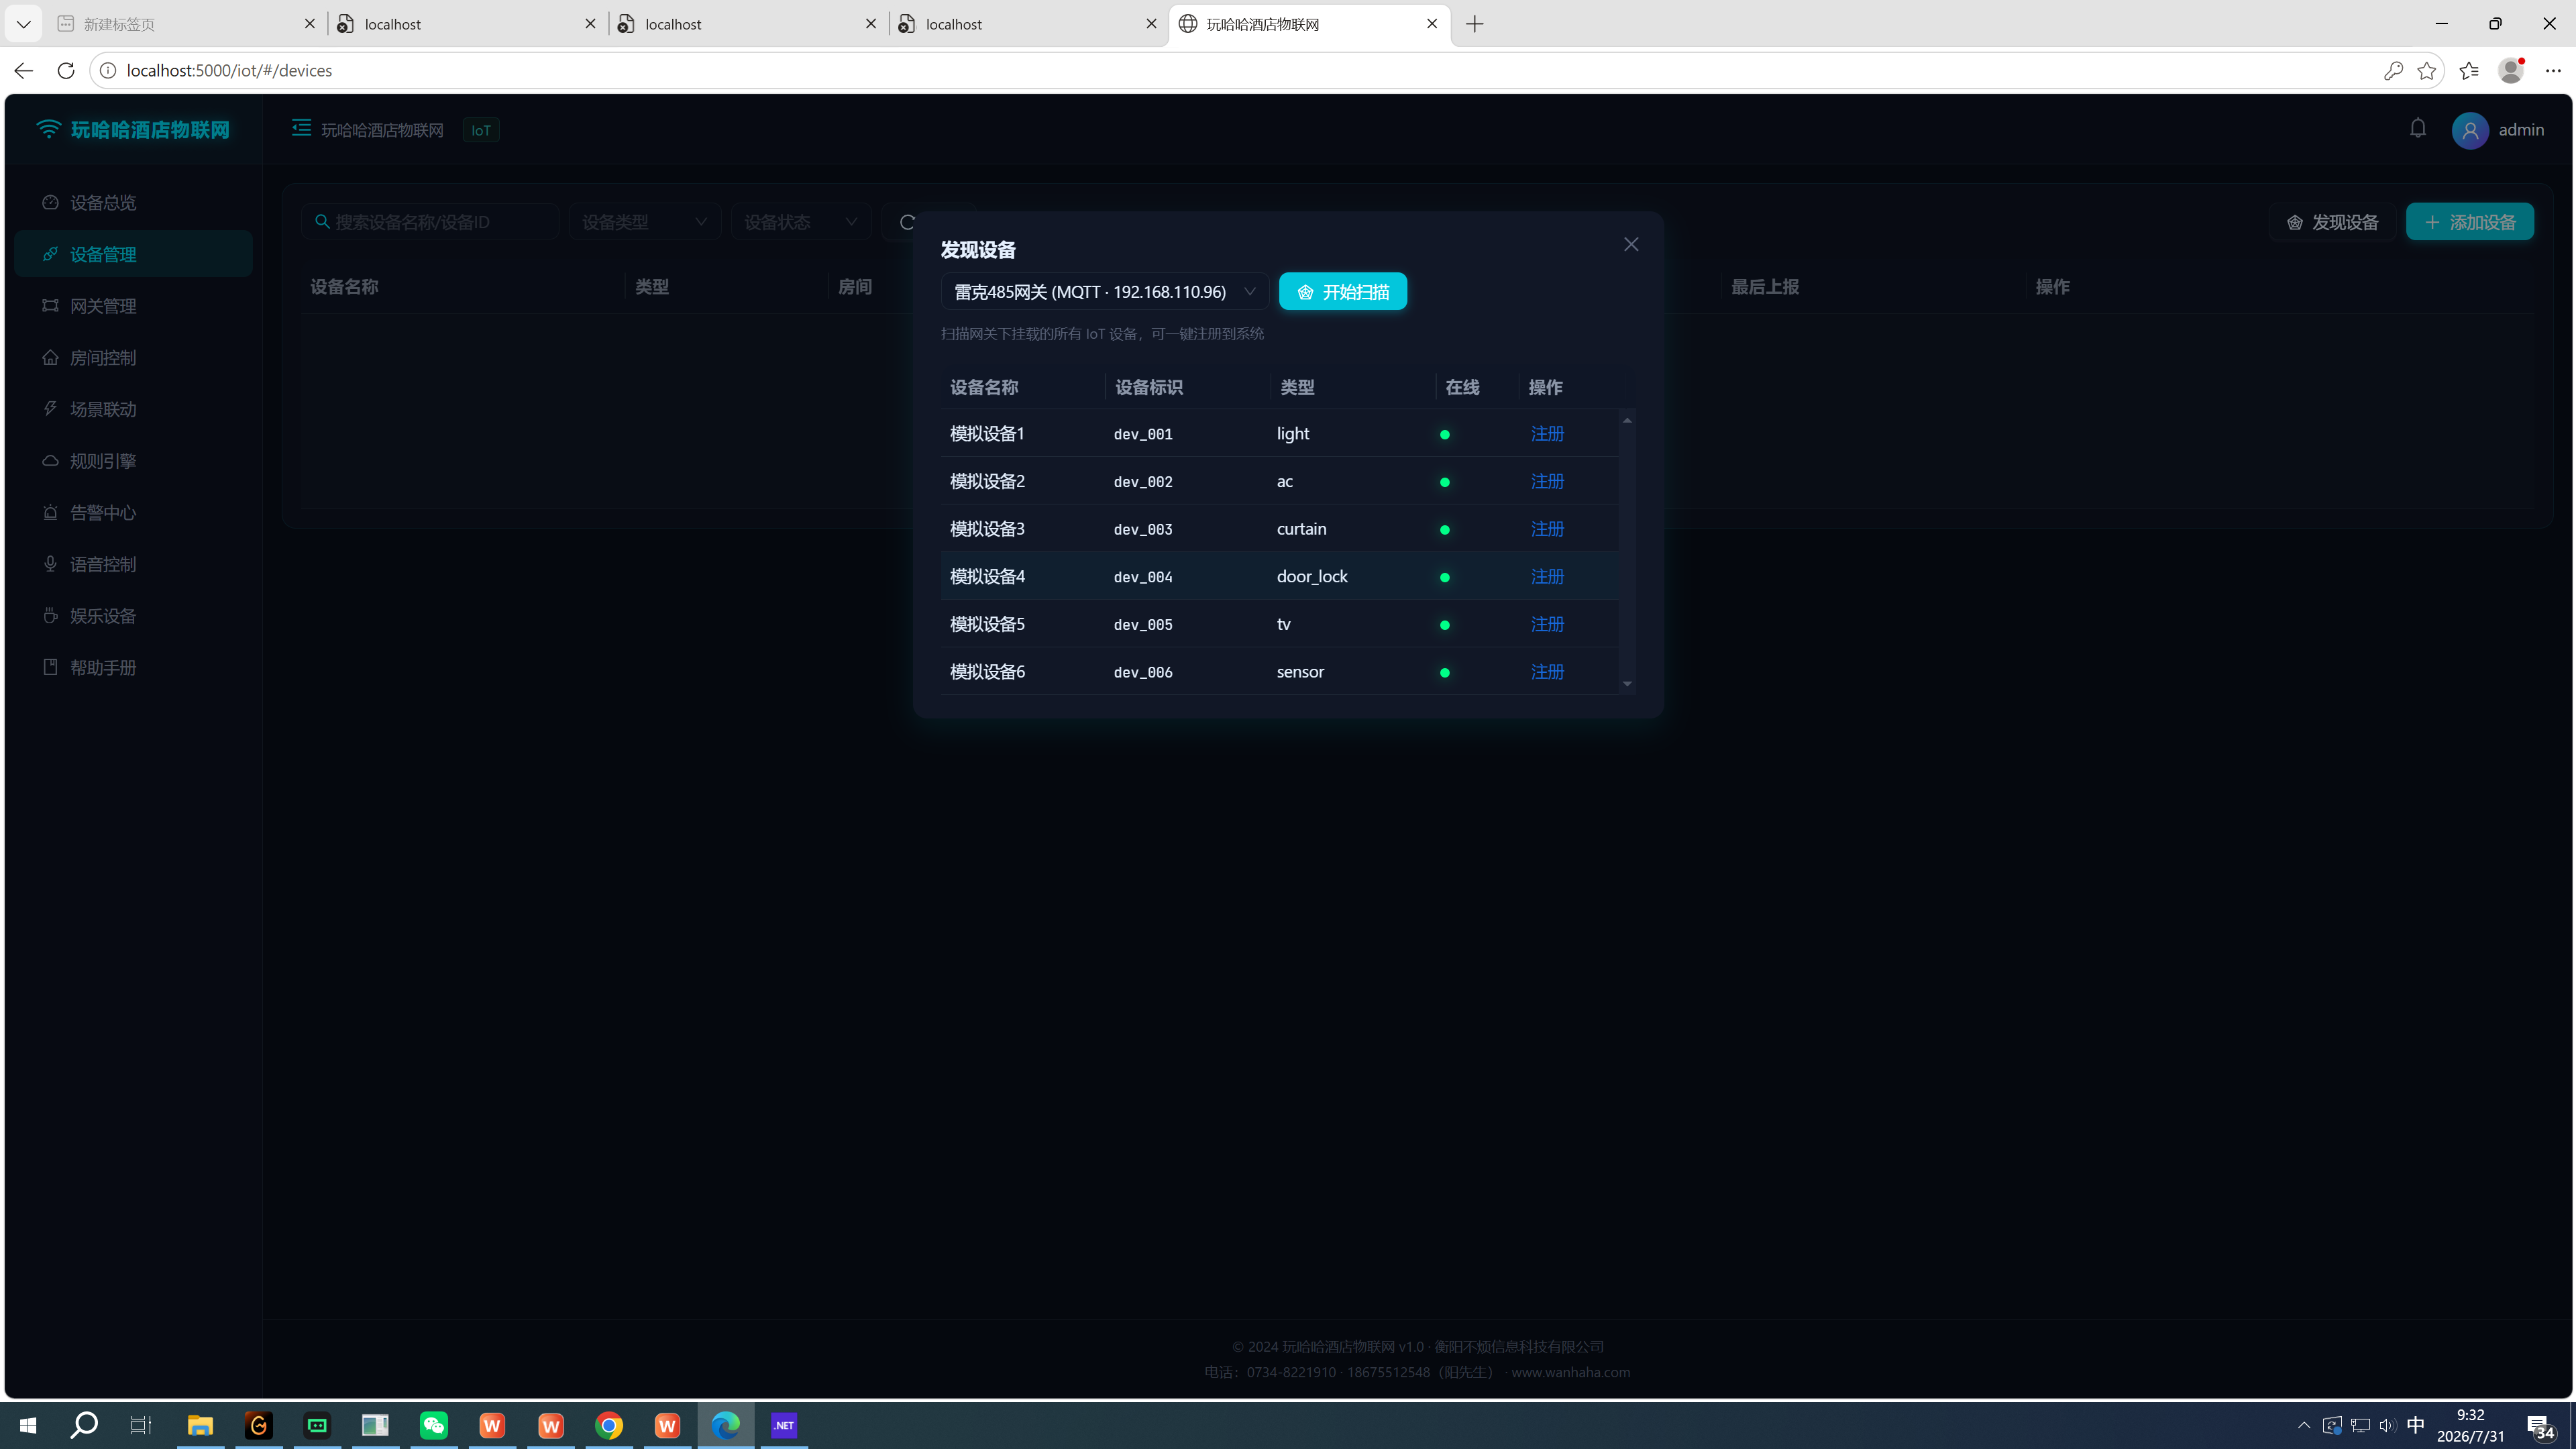The image size is (2576, 1449).
Task: Open the 设备状态 filter dropdown
Action: [801, 222]
